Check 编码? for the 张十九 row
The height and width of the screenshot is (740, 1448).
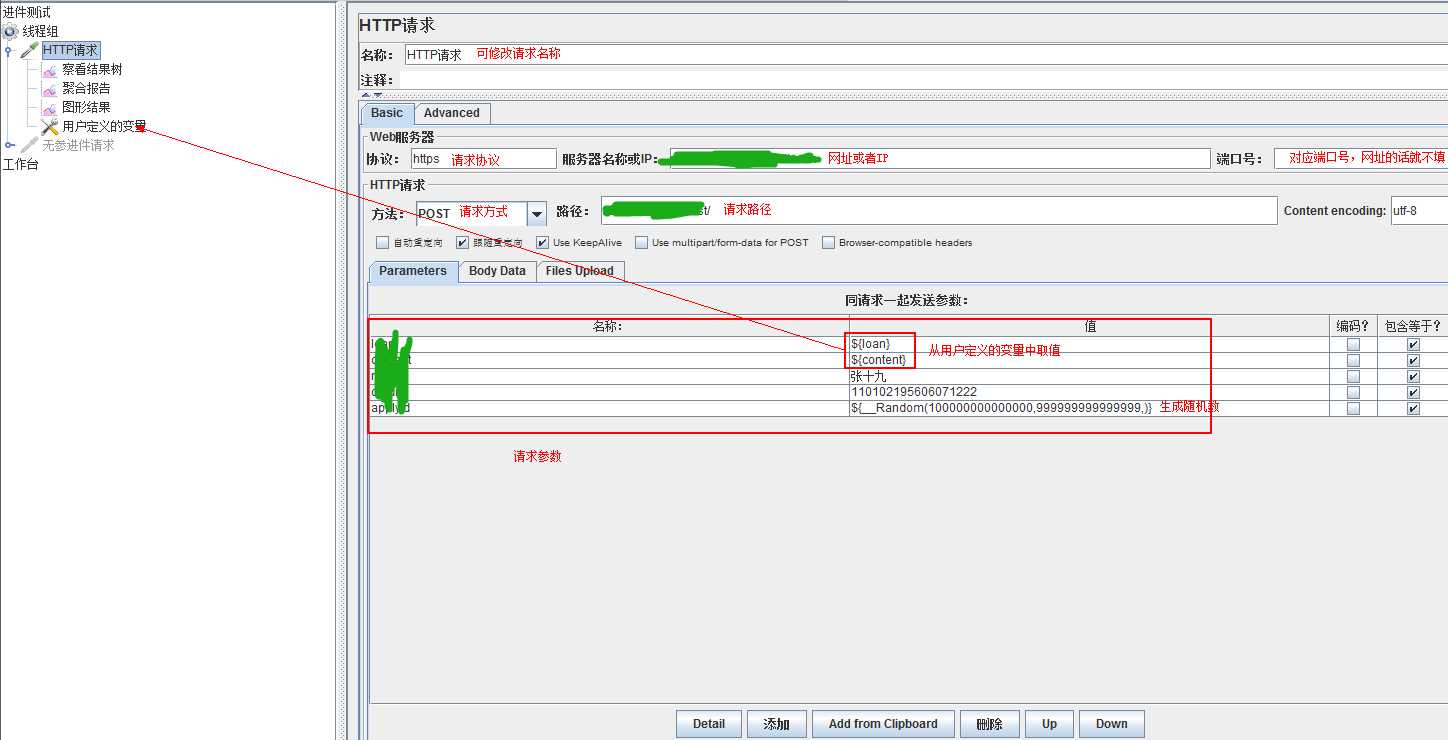tap(1353, 376)
